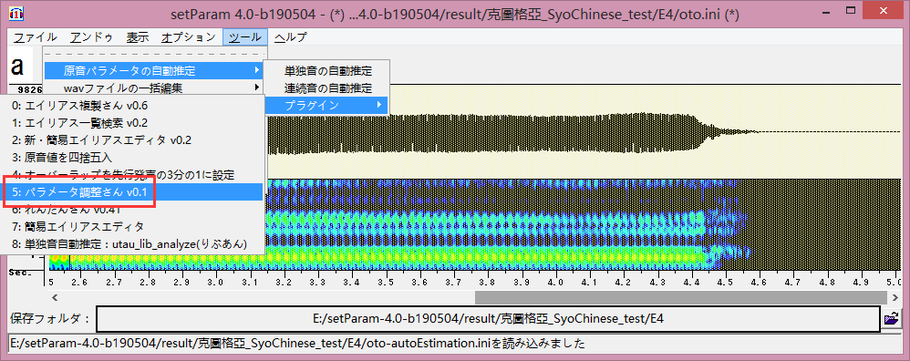
Task: Expand wavファイルの一括編集 submenu
Action: click(153, 88)
